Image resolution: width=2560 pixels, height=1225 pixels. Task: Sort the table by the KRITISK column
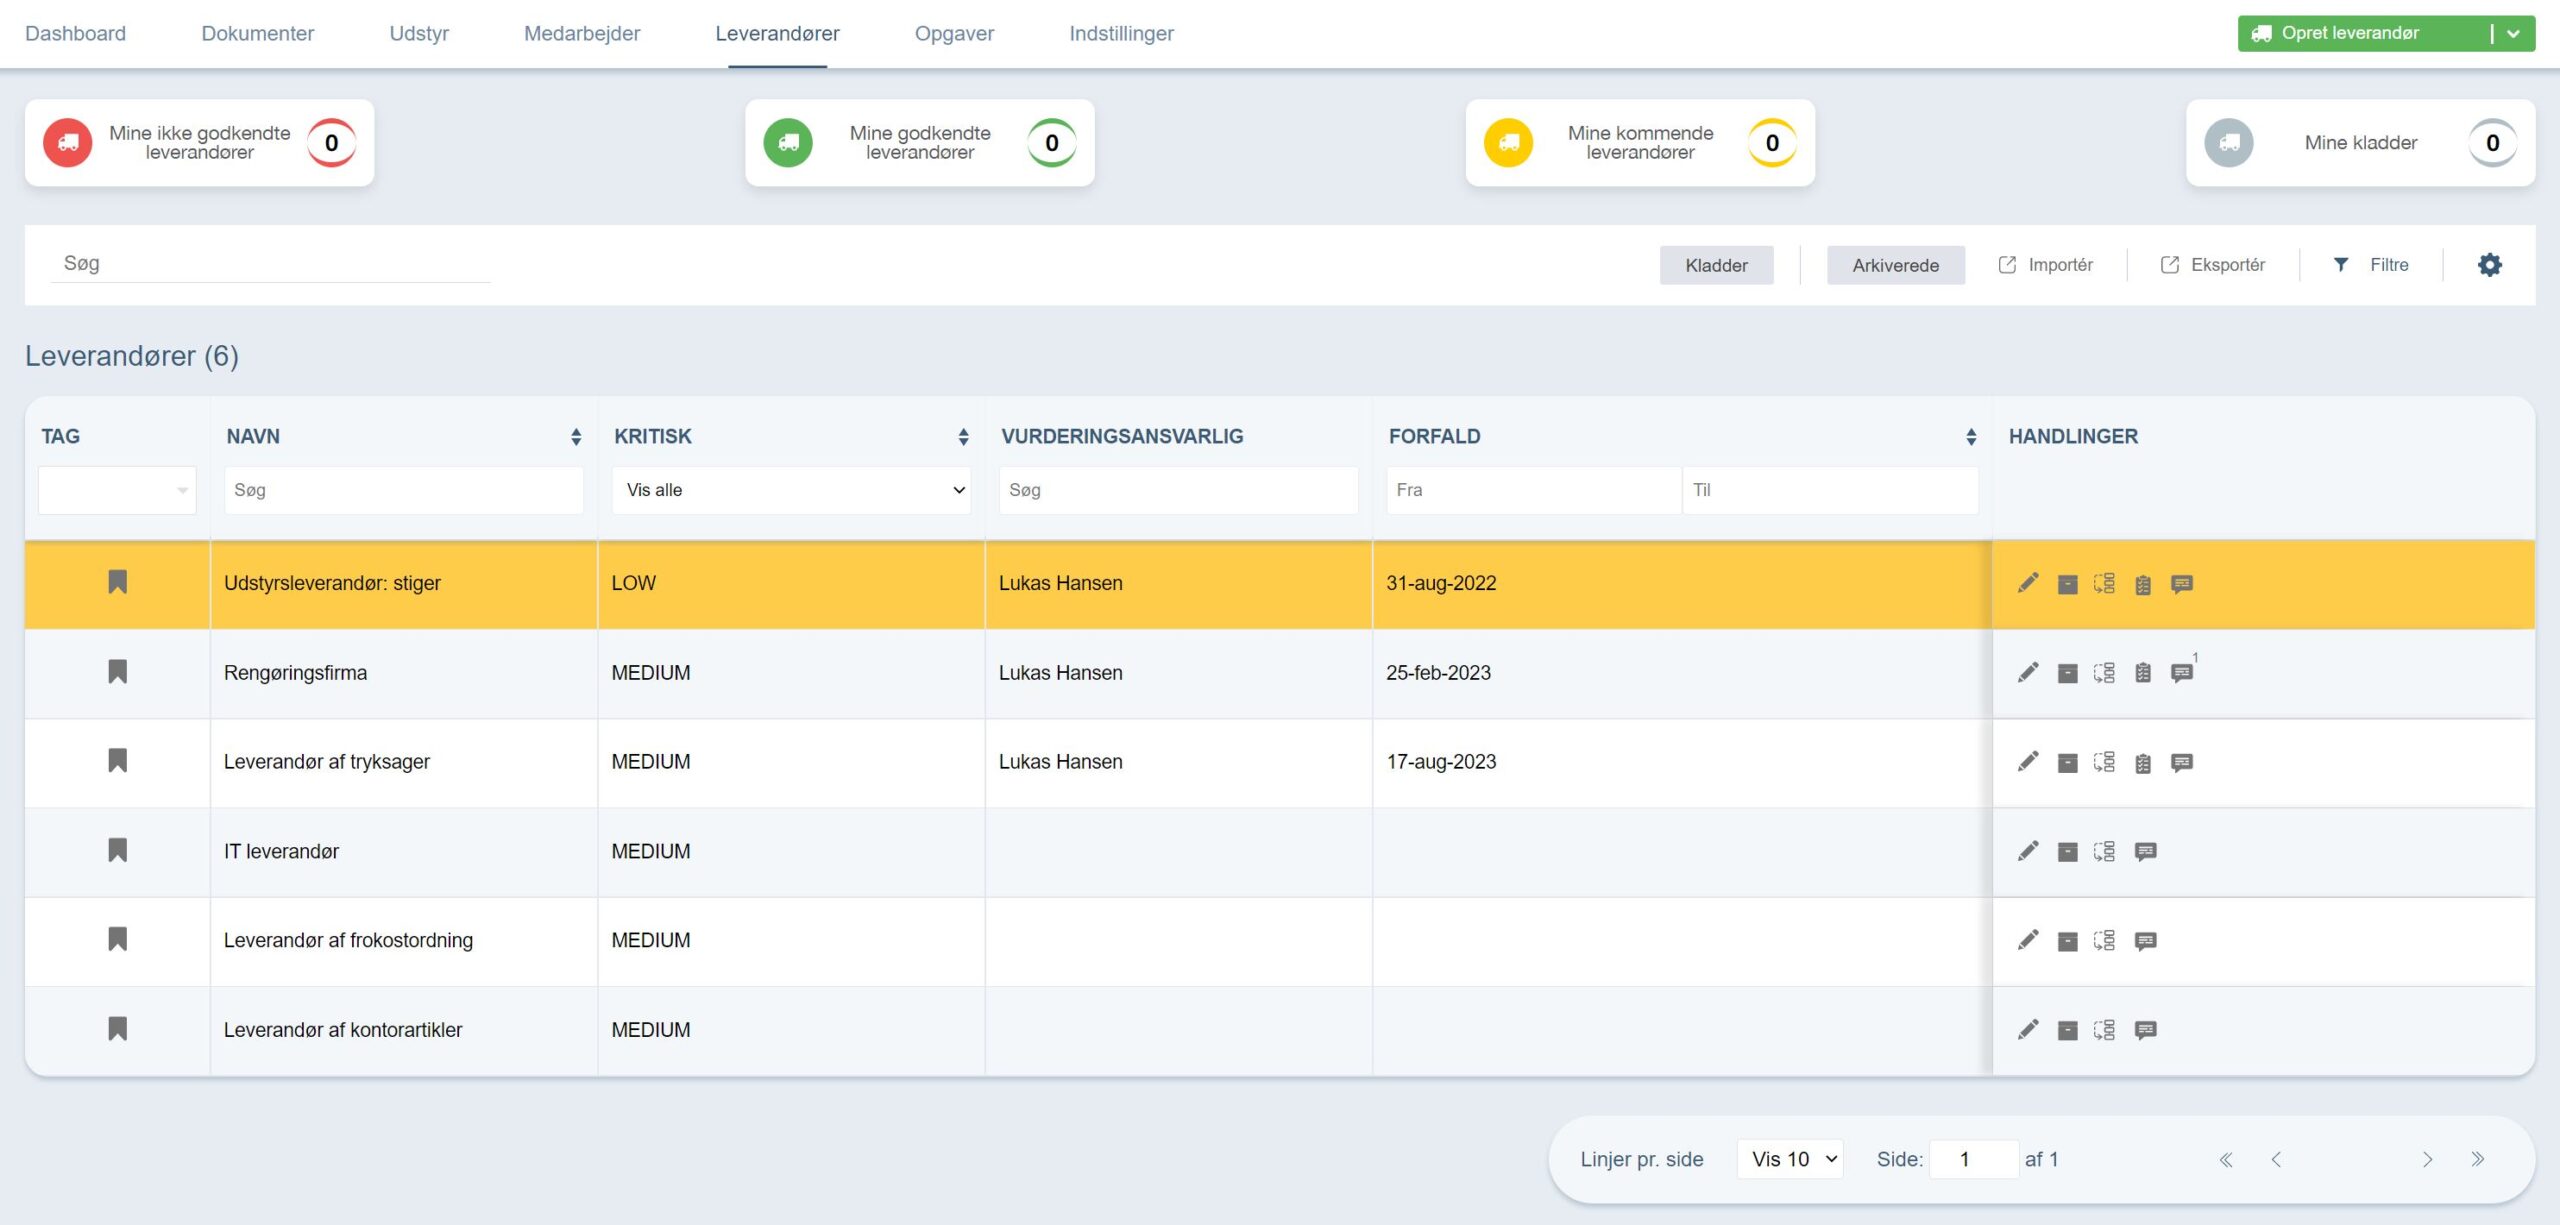(x=963, y=437)
